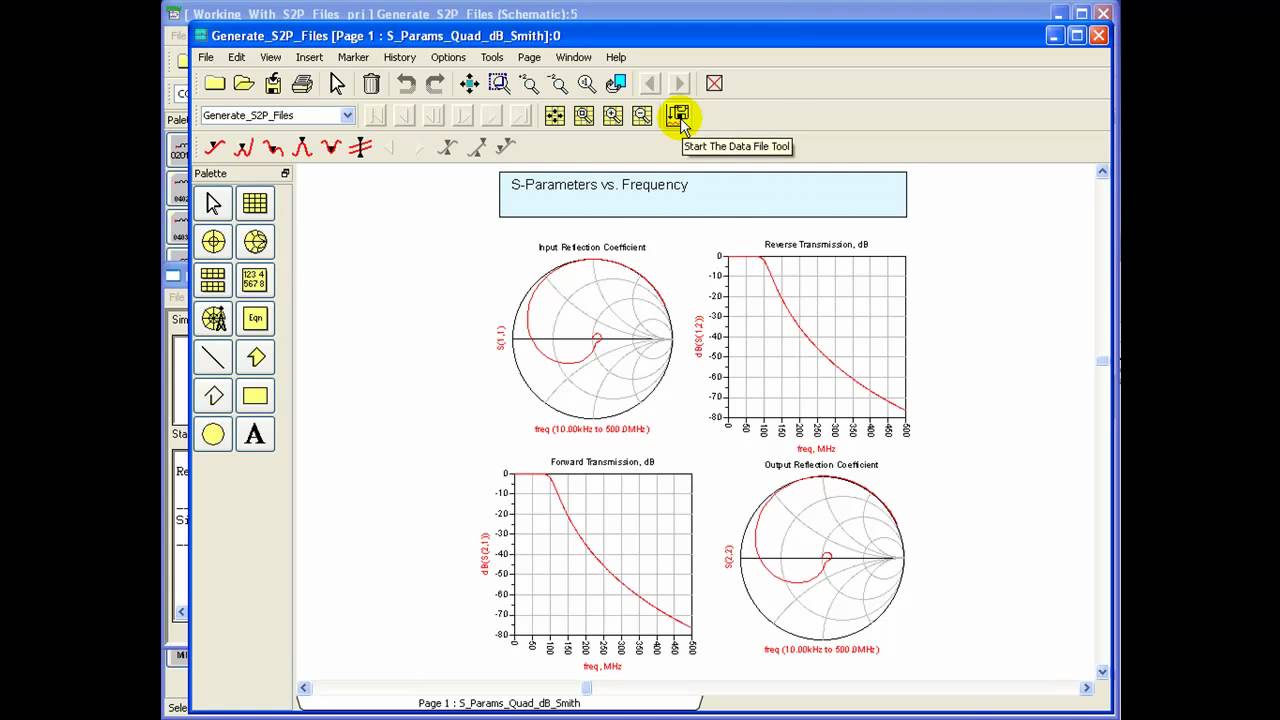Click the Start The Data File Tool icon
Screen dimensions: 1280x720
(x=678, y=115)
